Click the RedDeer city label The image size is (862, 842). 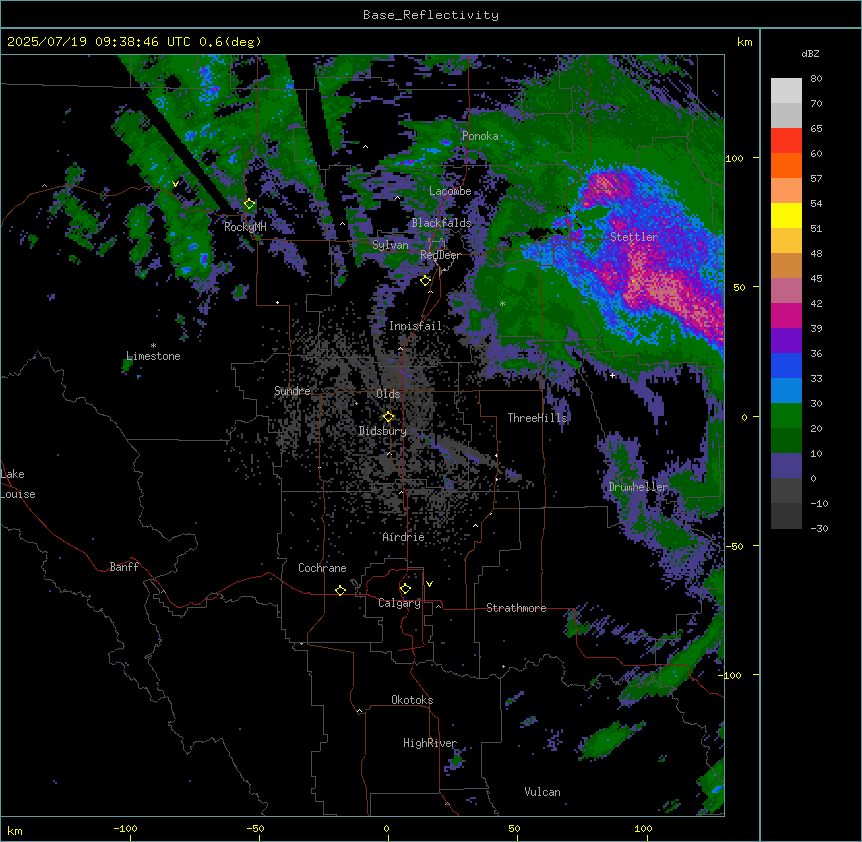point(440,255)
